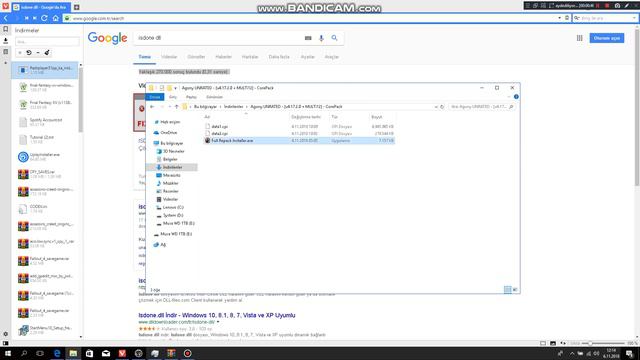The width and height of the screenshot is (640, 360).
Task: Go to the browser home page
Action: pyautogui.click(x=56, y=18)
